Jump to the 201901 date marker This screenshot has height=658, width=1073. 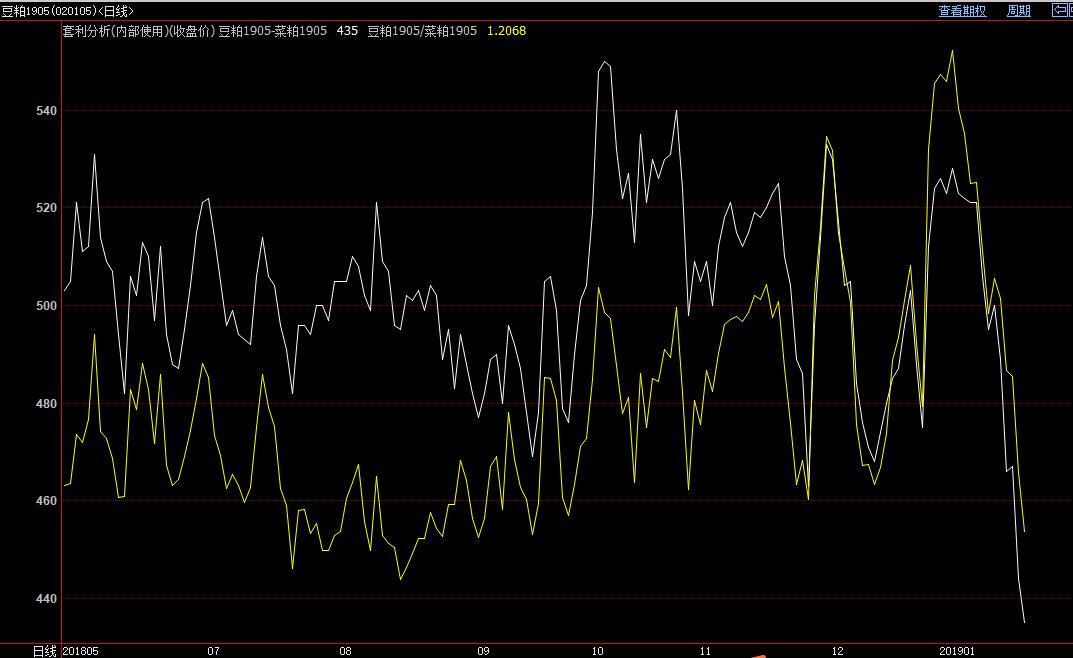coord(957,651)
